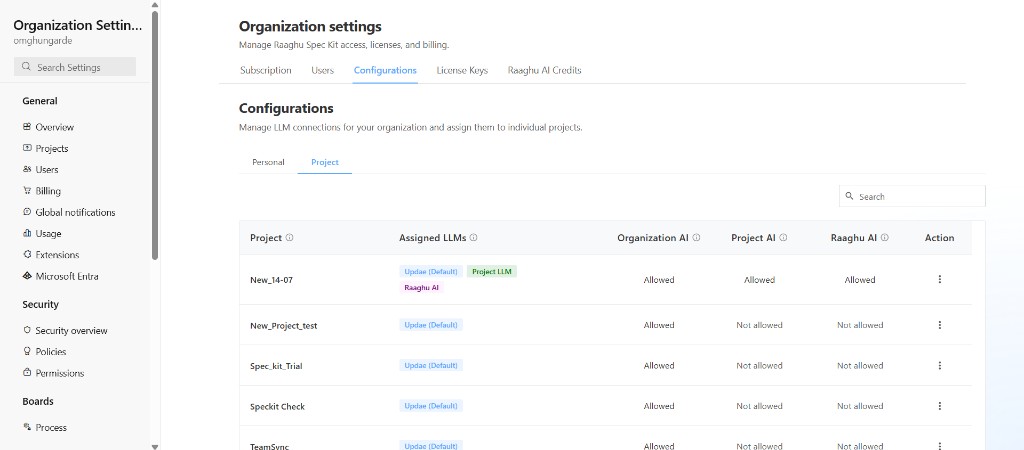Click info icon next to Assigned LLMs
The height and width of the screenshot is (450, 1024).
click(473, 238)
